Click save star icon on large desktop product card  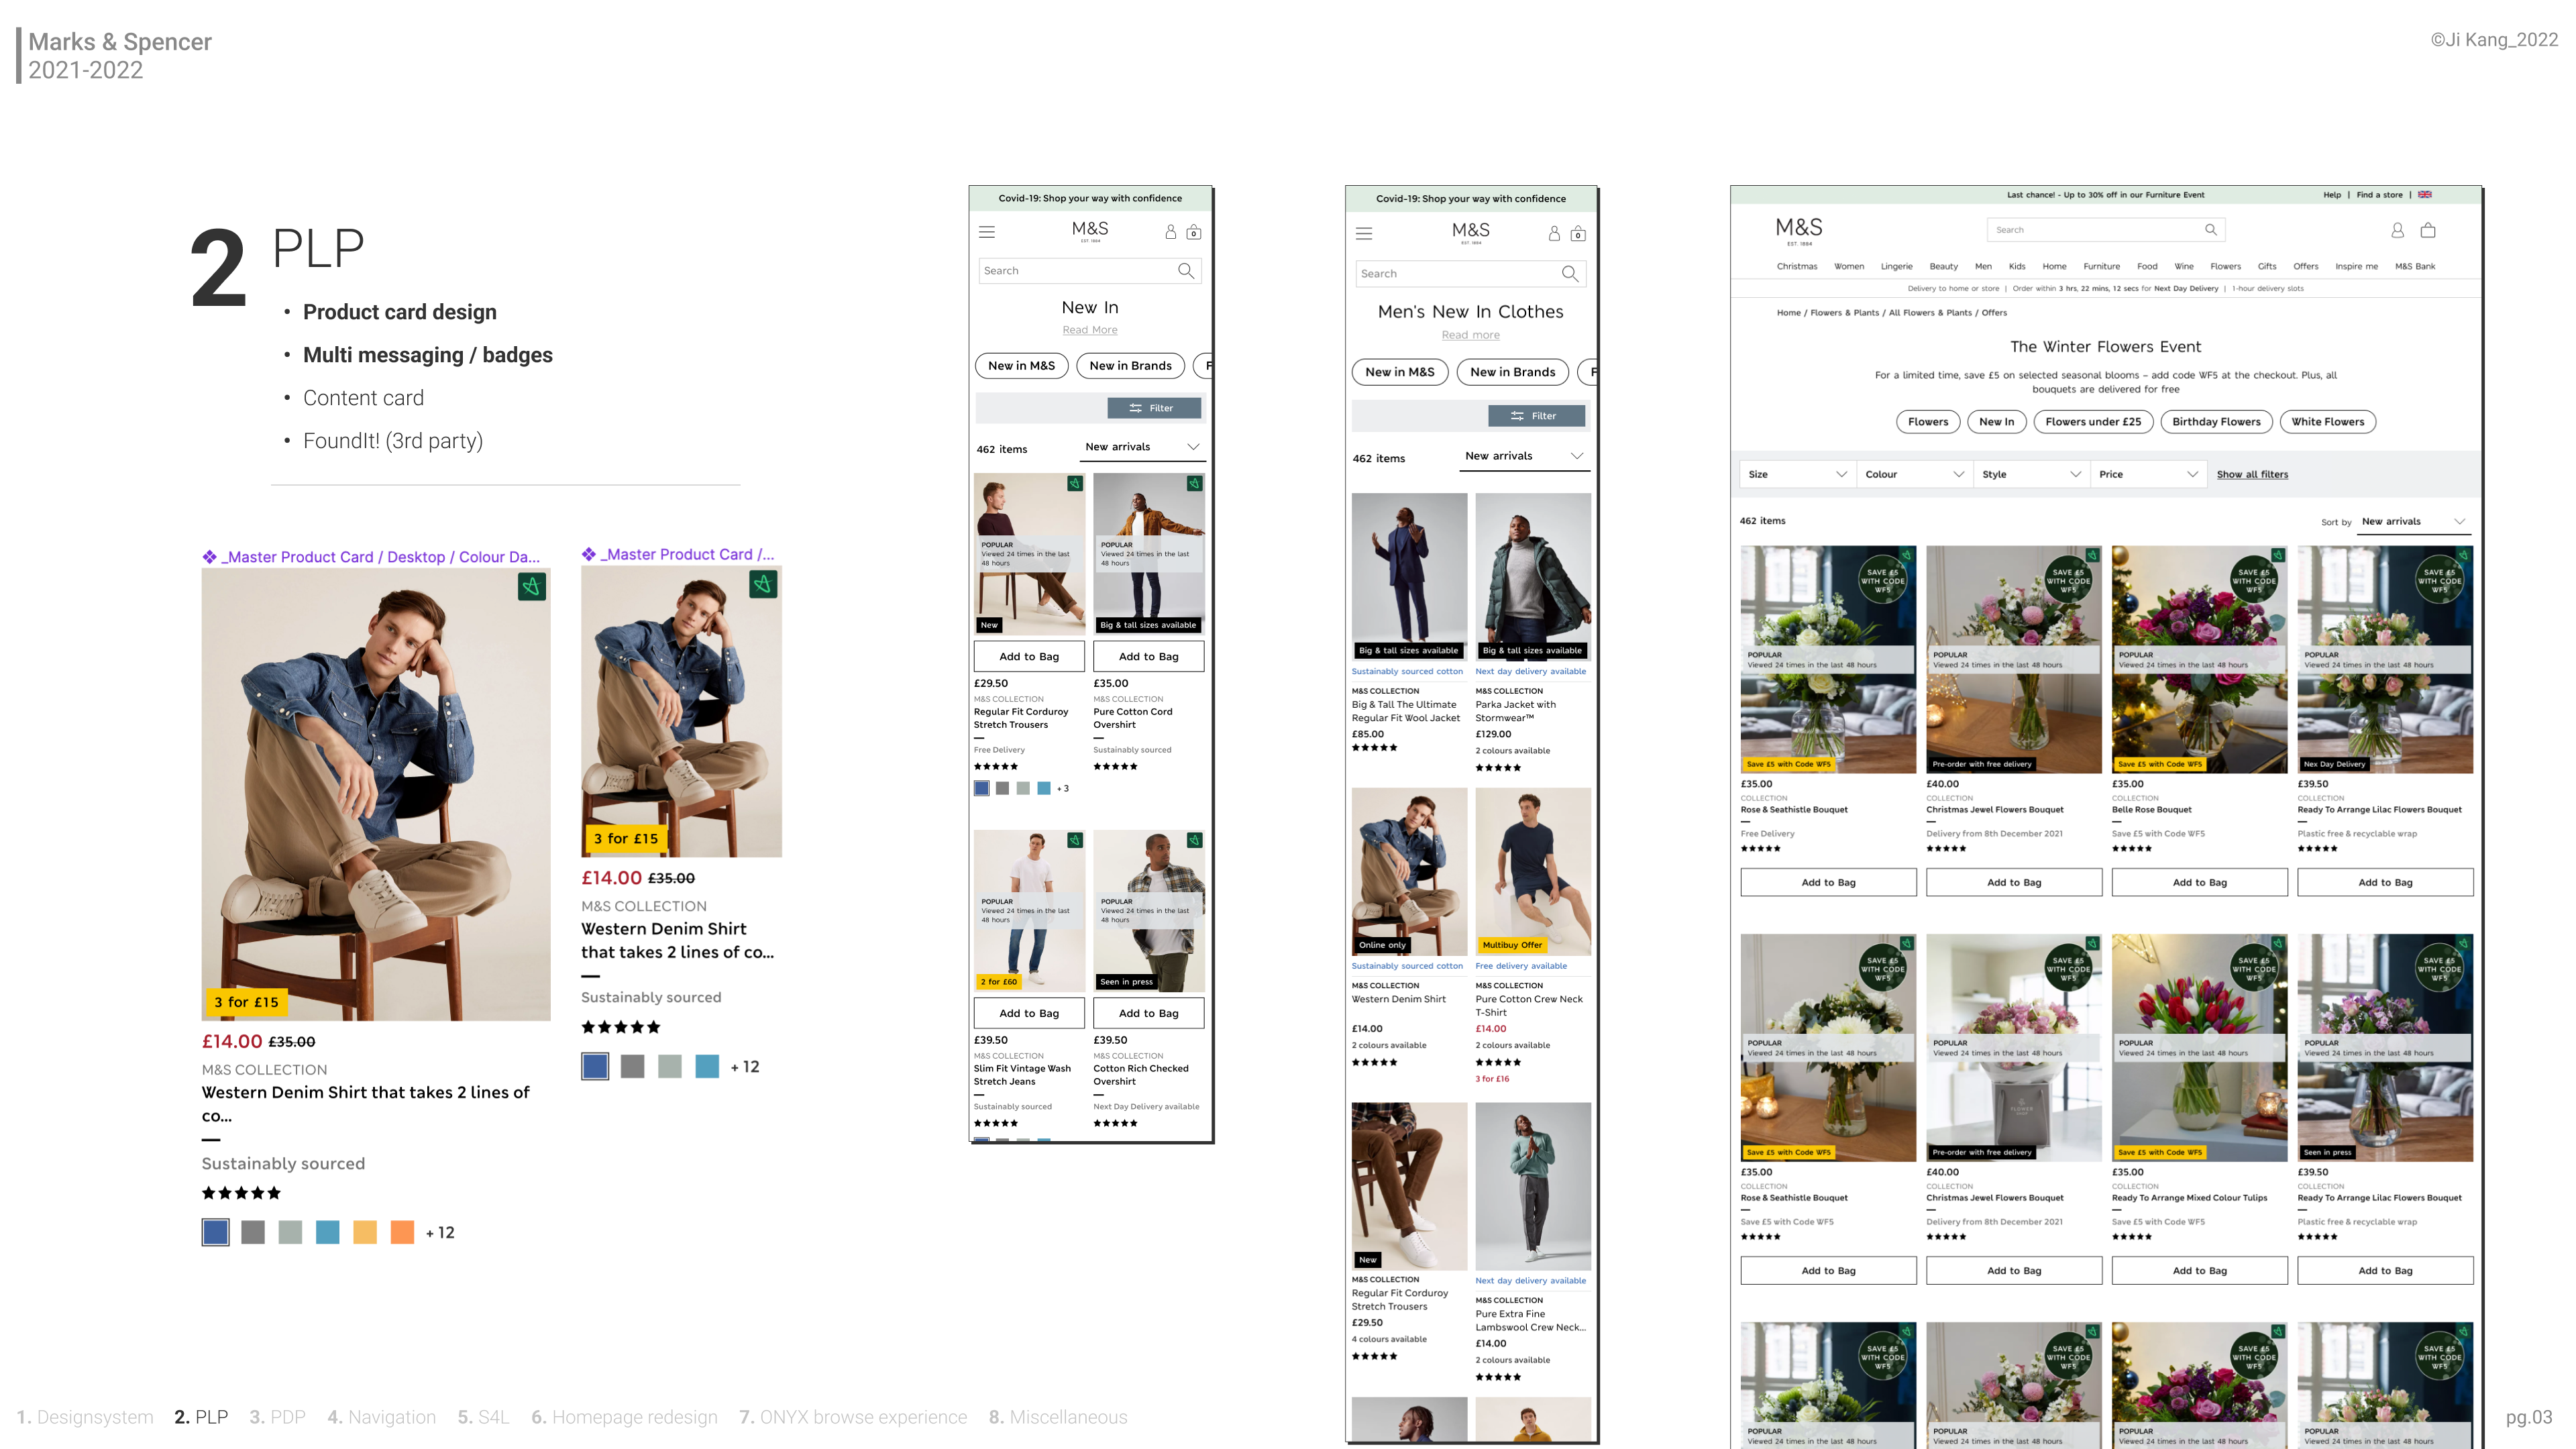532,587
